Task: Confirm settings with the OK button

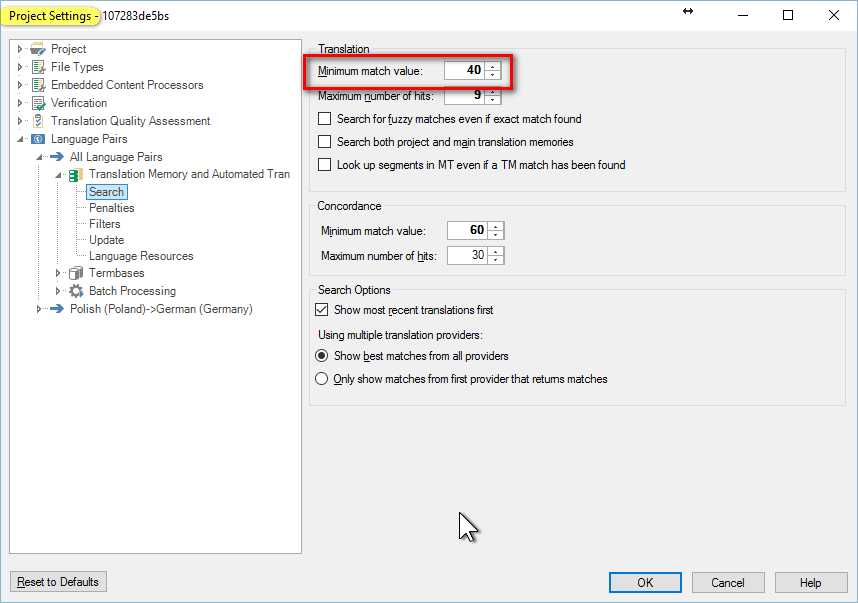Action: coord(645,582)
